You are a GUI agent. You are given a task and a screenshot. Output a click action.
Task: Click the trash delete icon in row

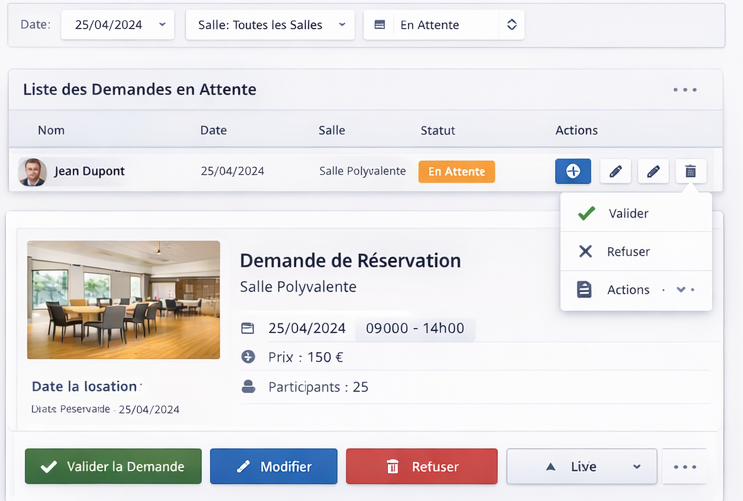pyautogui.click(x=691, y=171)
